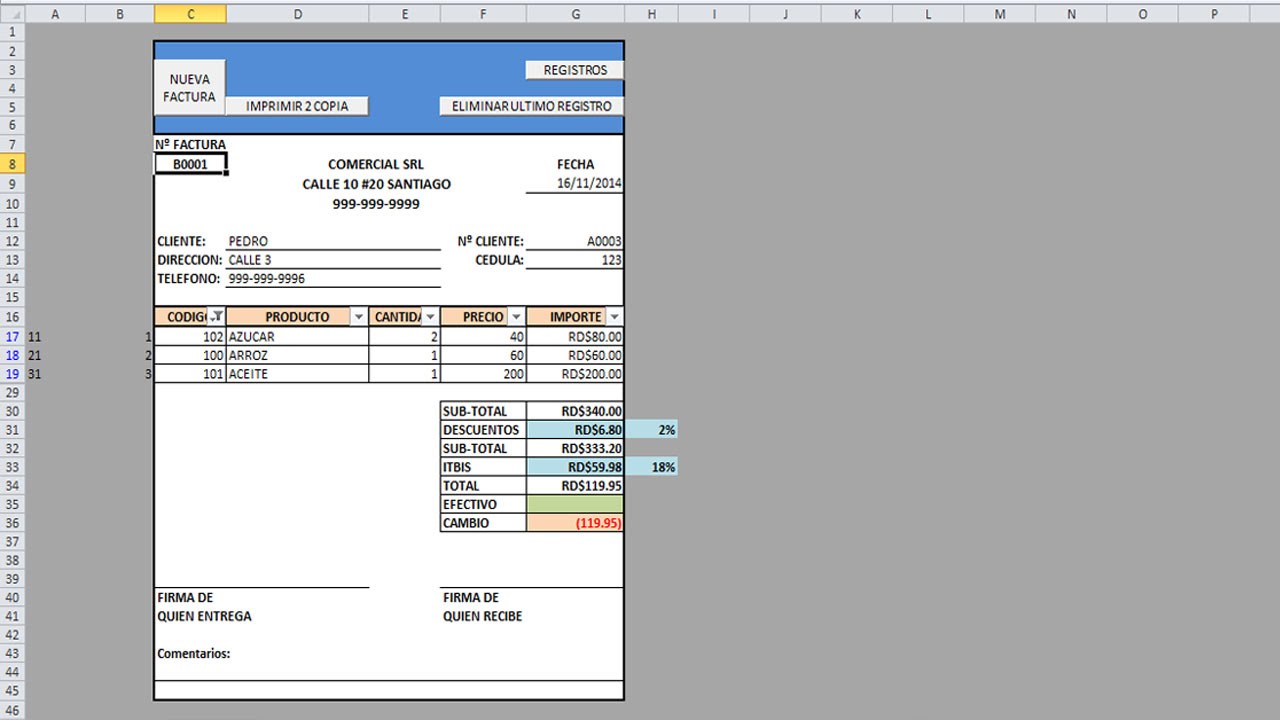Select the address cell CALLE 3
The image size is (1280, 720).
coord(333,260)
